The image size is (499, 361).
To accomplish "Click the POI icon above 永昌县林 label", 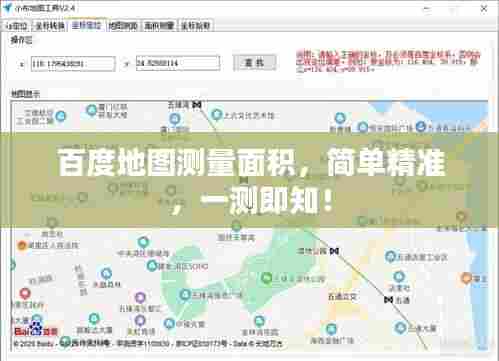I will coord(106,273).
